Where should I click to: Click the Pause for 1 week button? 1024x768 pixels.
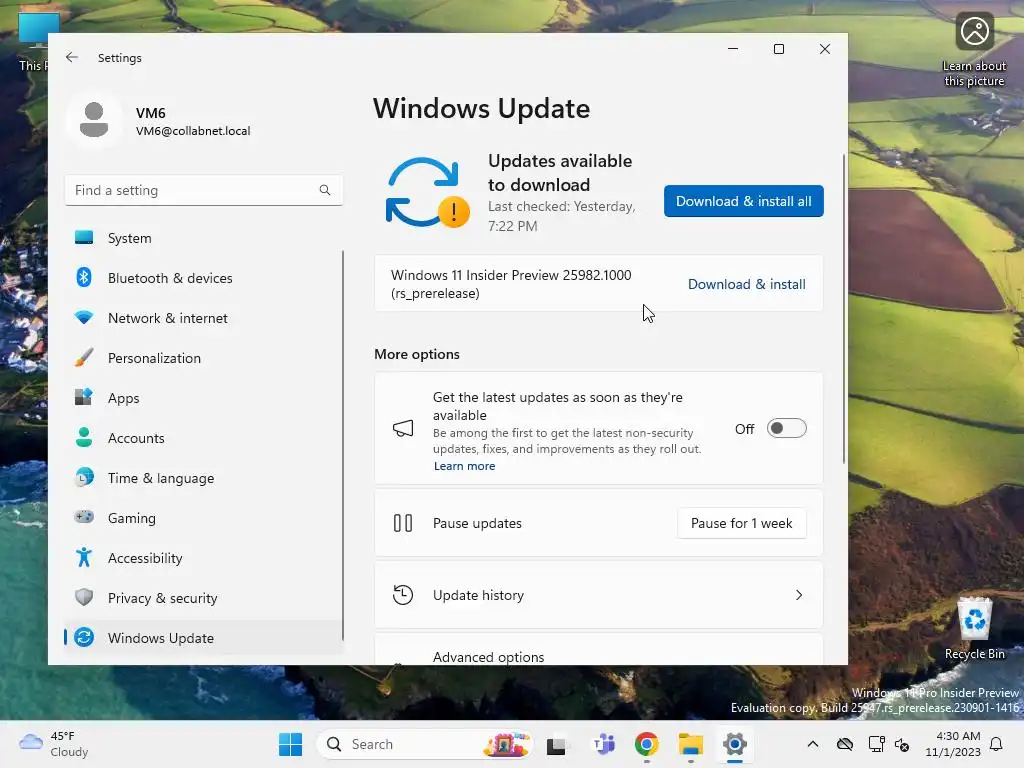(742, 523)
